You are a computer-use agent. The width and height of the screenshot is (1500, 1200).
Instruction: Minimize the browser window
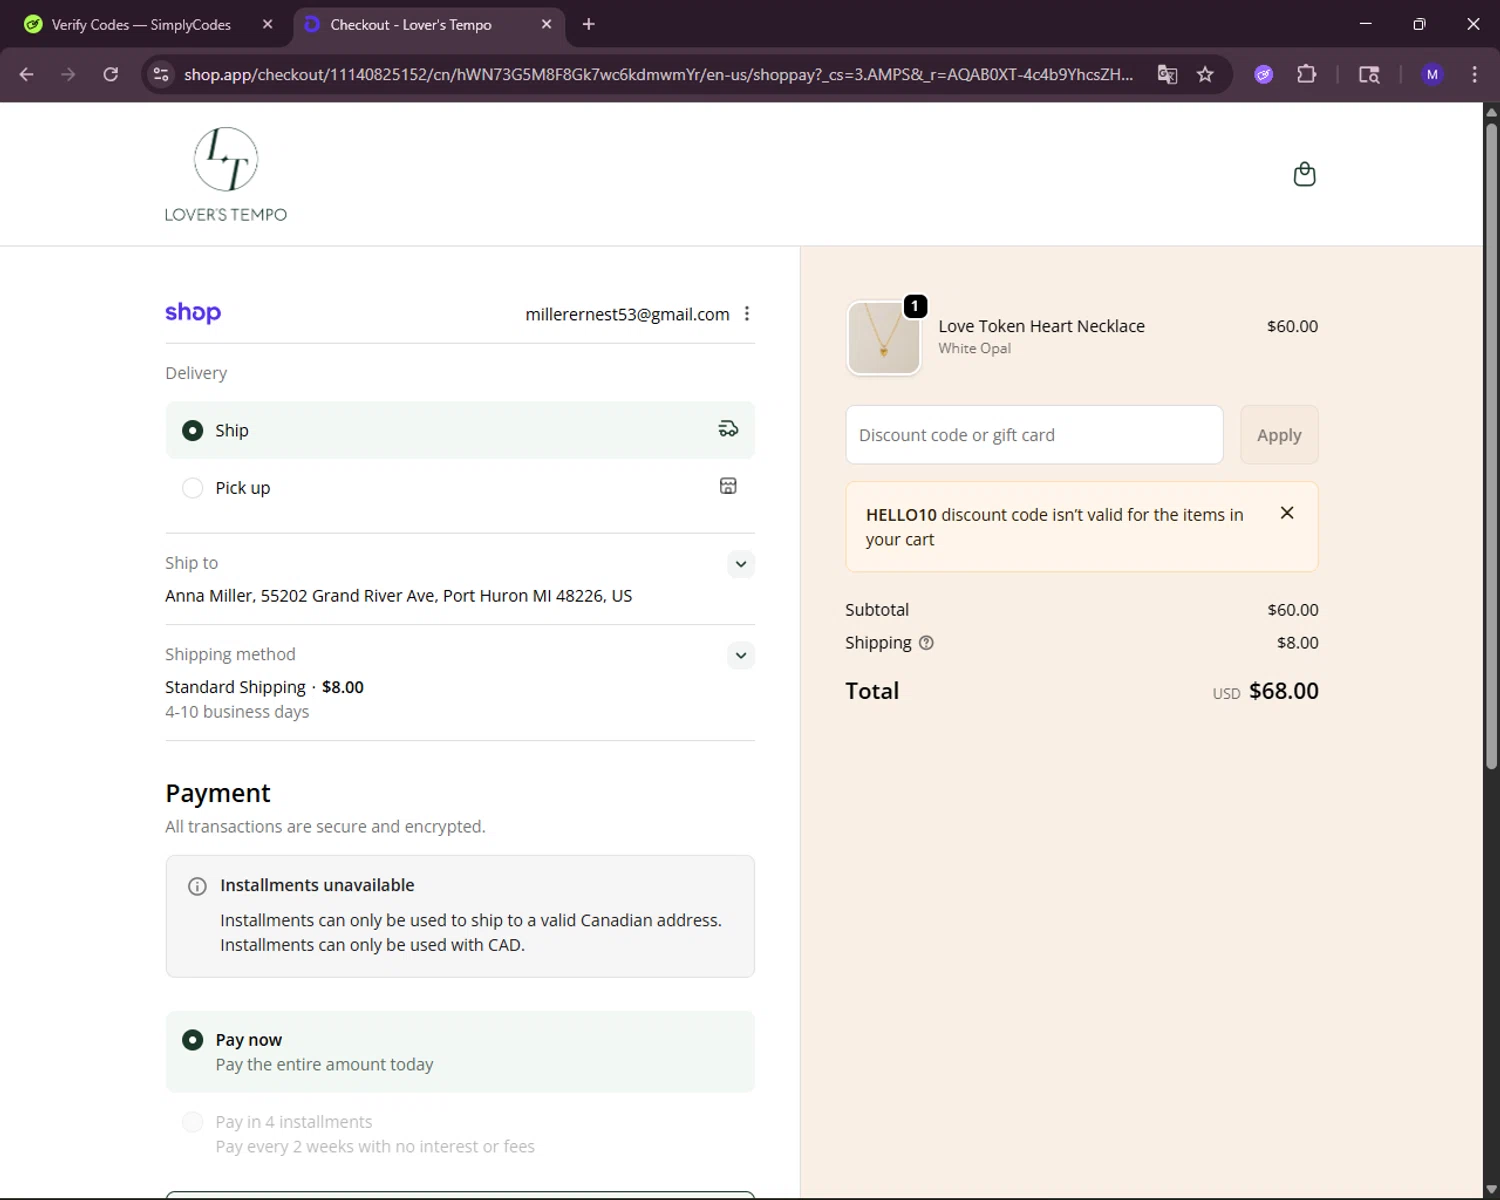(x=1365, y=24)
